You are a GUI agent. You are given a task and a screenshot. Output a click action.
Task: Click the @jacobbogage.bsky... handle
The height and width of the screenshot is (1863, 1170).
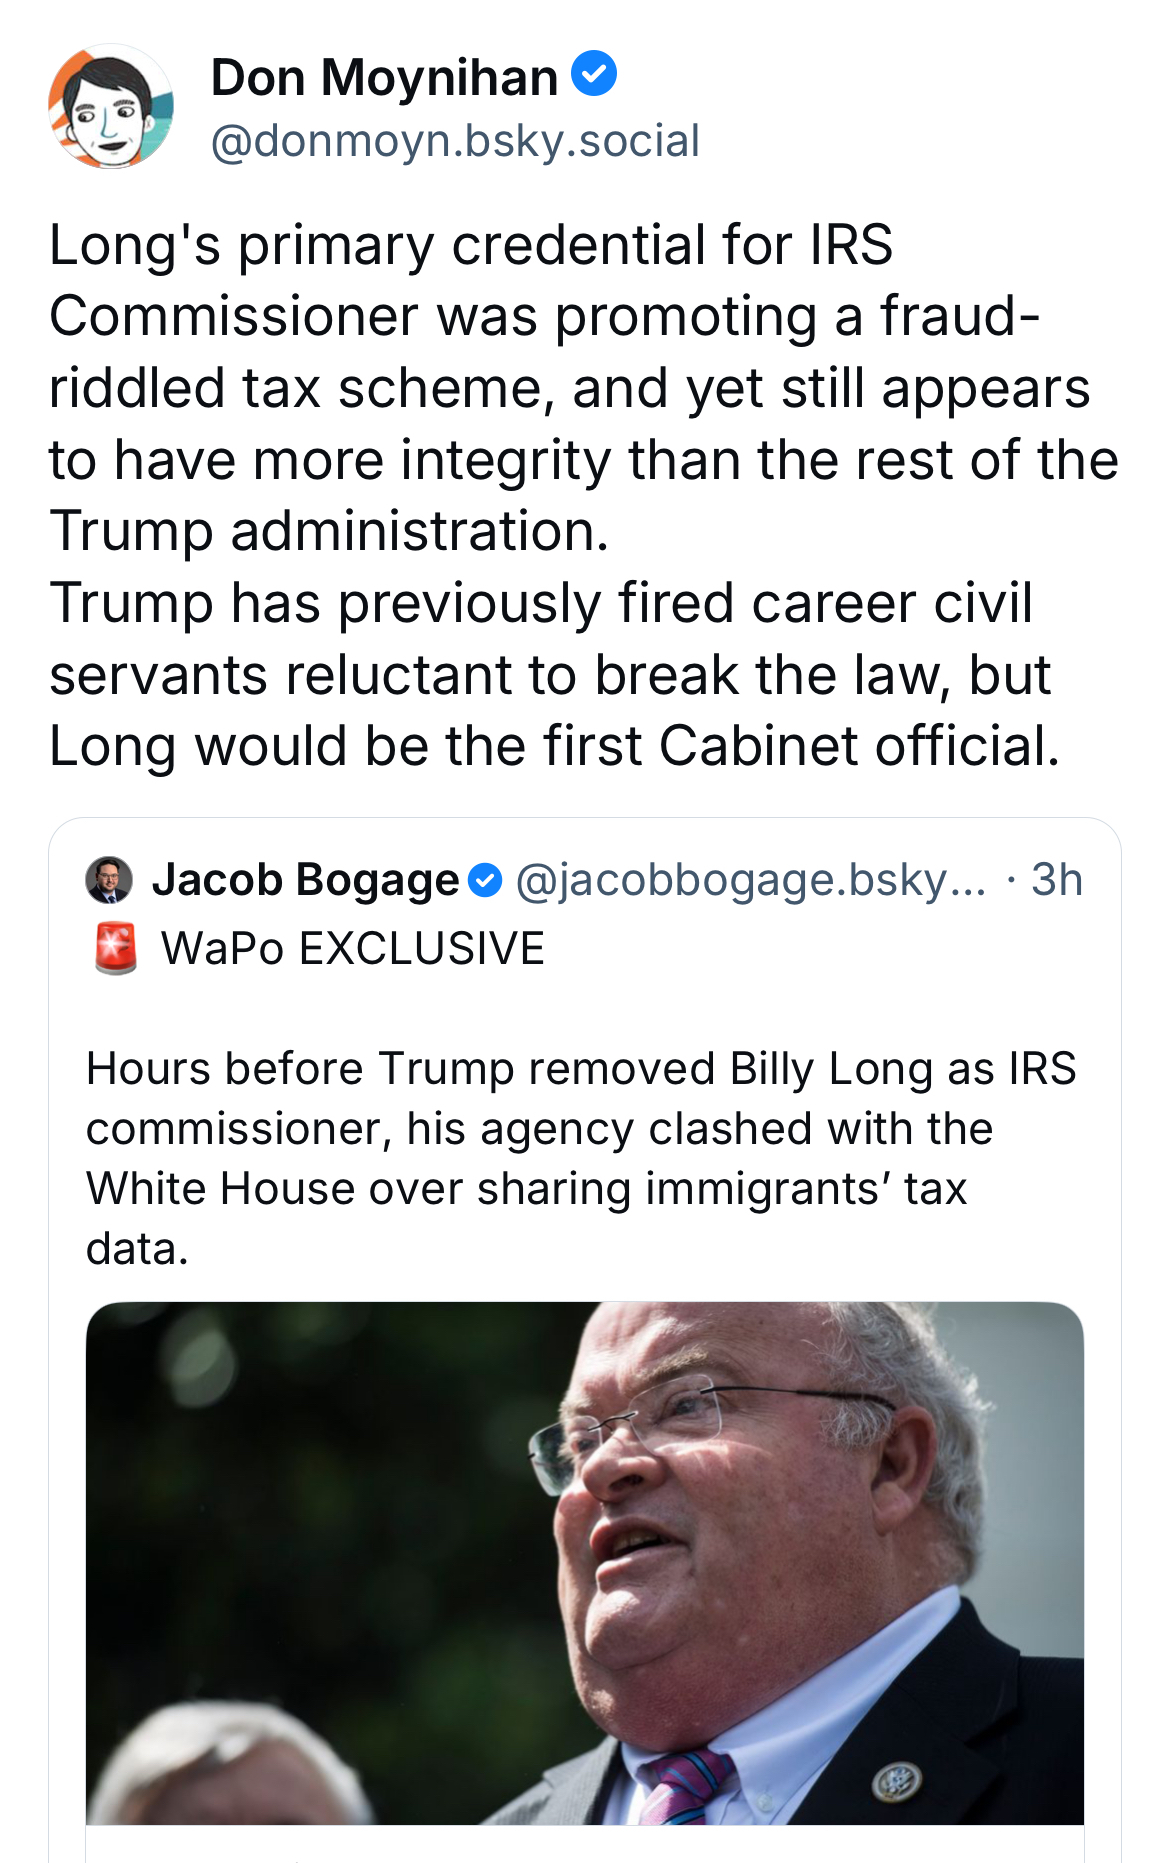pos(750,880)
